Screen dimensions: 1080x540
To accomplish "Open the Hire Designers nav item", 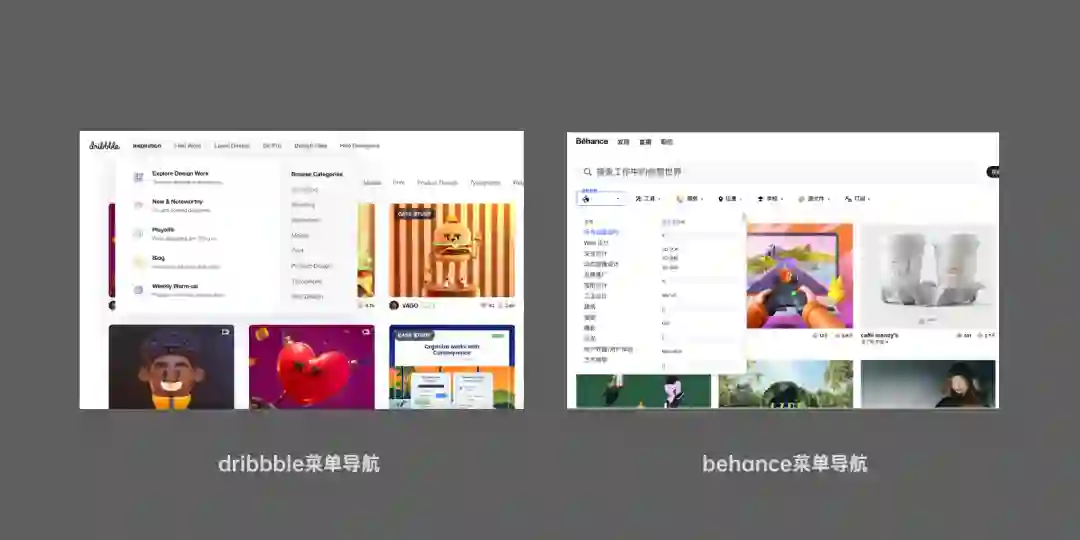I will [x=360, y=146].
